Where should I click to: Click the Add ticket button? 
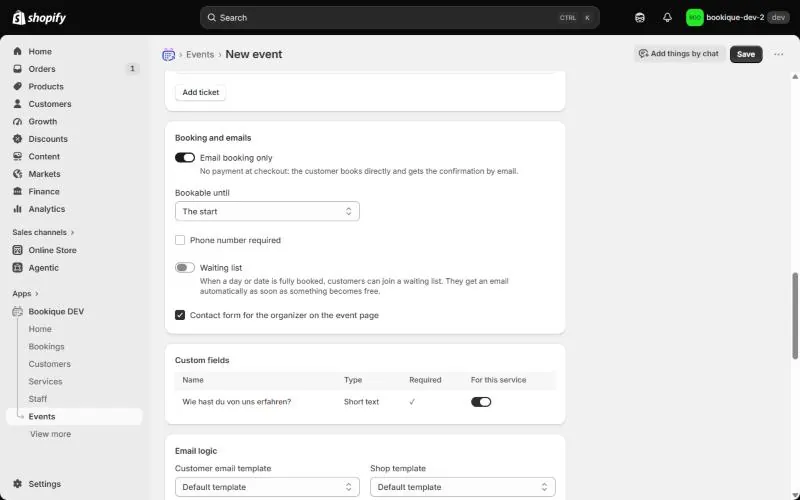(x=201, y=92)
